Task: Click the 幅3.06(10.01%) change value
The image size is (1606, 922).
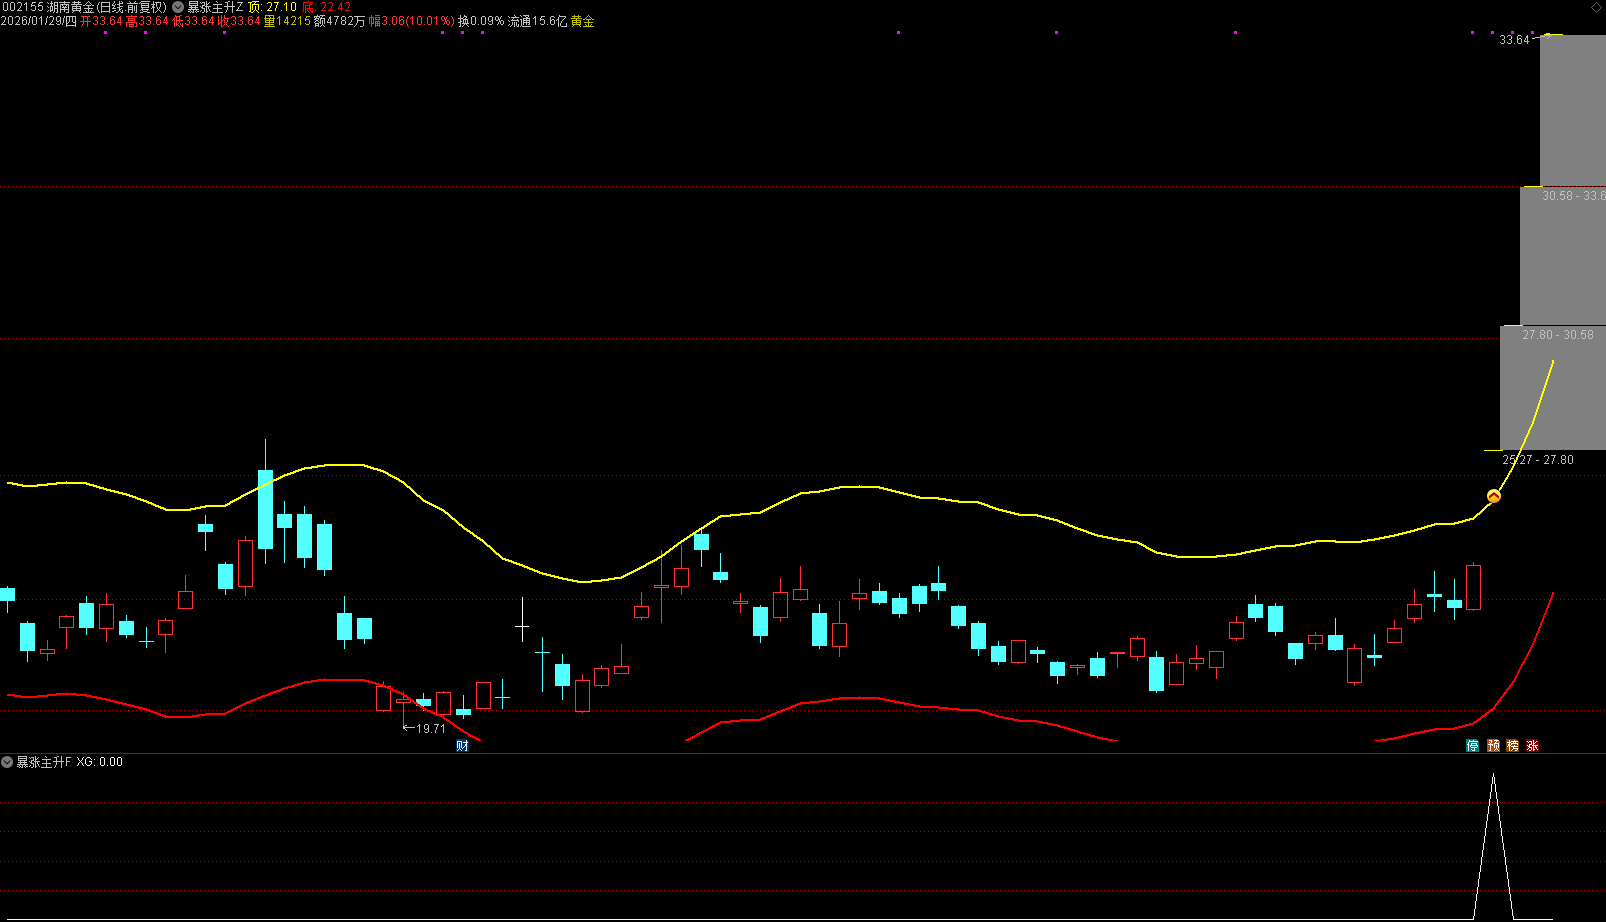Action: click(x=412, y=21)
